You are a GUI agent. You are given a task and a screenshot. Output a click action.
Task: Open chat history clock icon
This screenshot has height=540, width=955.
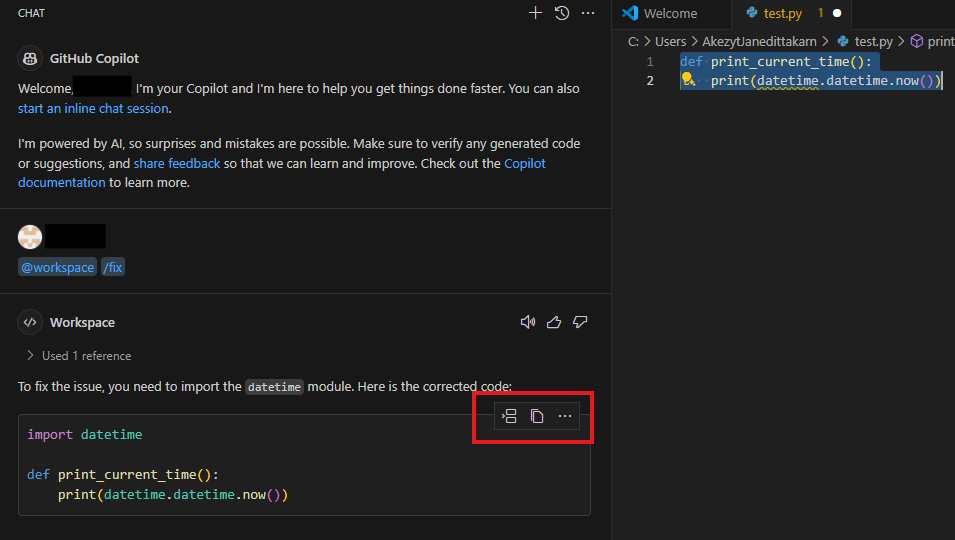pos(562,13)
